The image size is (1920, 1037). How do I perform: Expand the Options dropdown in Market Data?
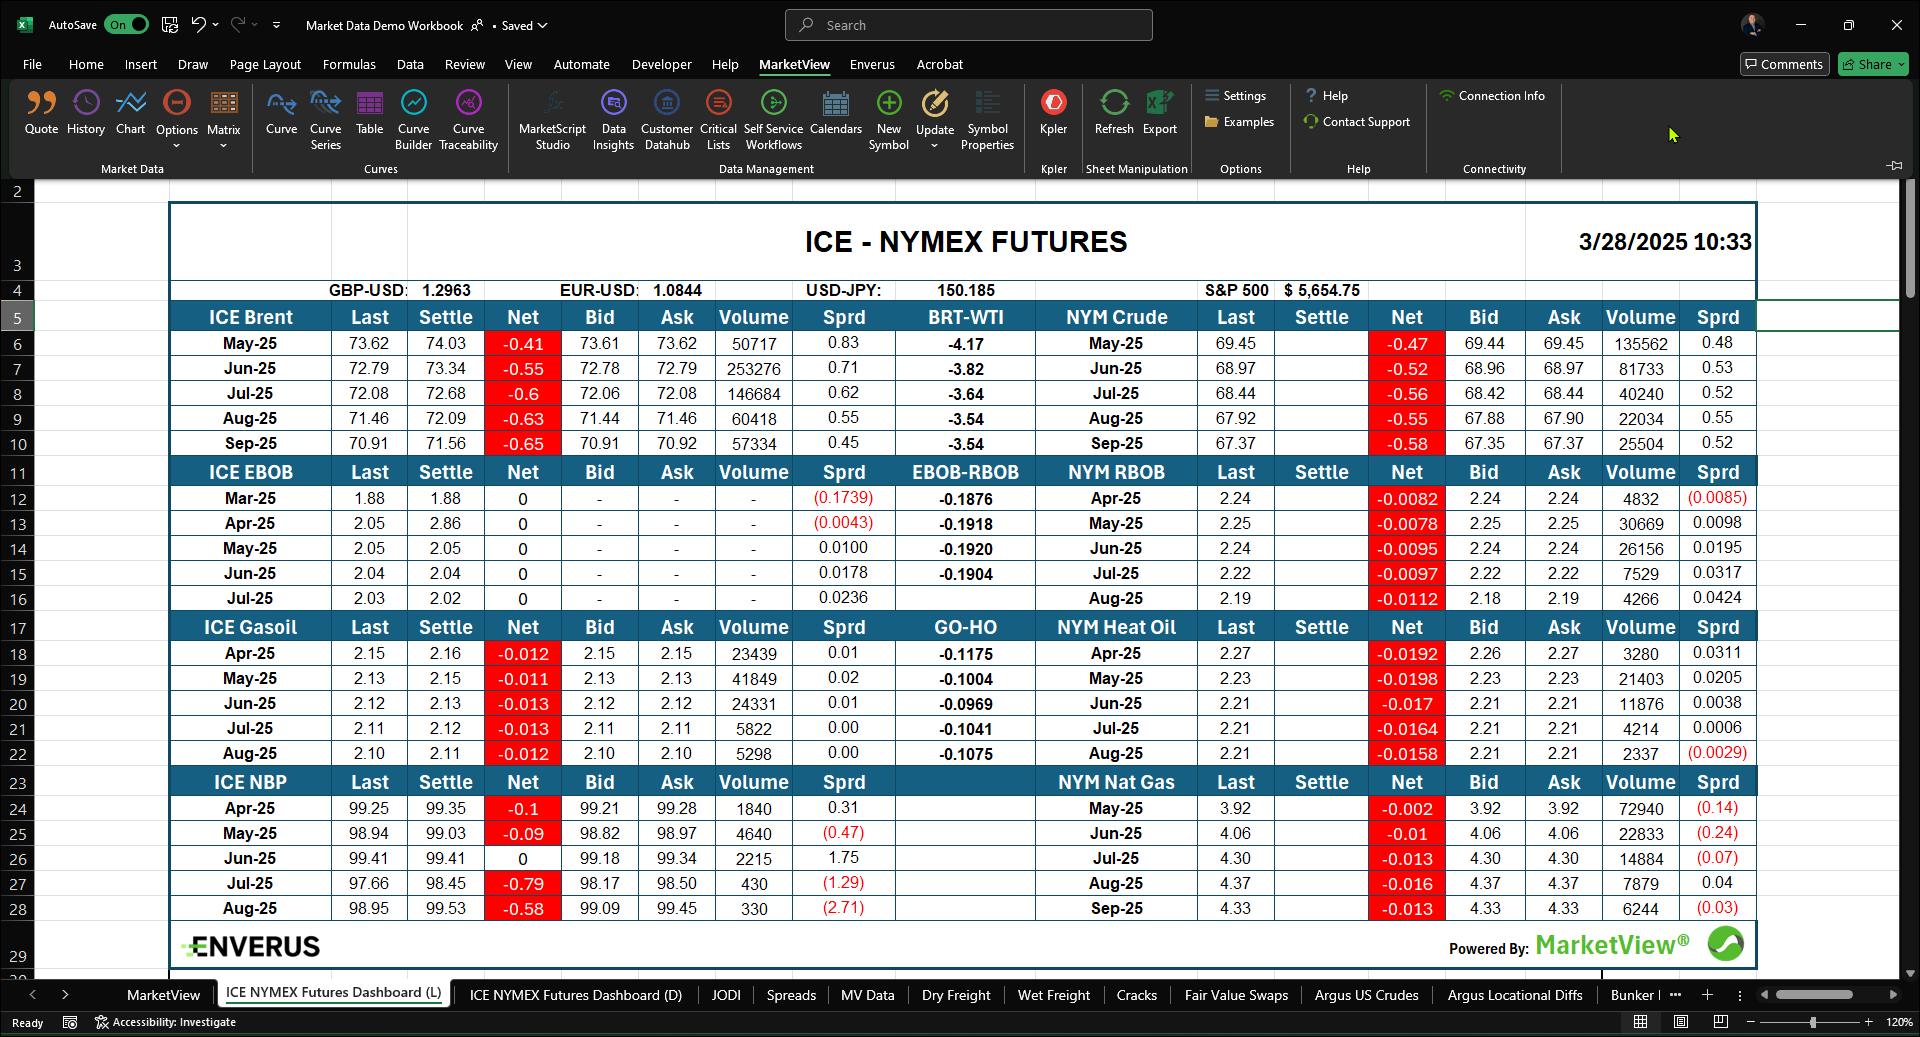(x=177, y=146)
